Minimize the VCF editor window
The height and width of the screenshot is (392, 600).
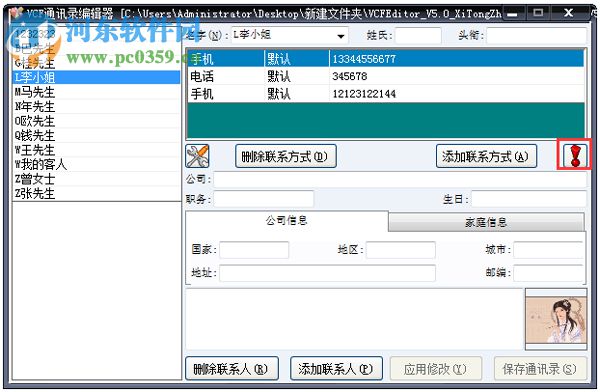tap(513, 13)
